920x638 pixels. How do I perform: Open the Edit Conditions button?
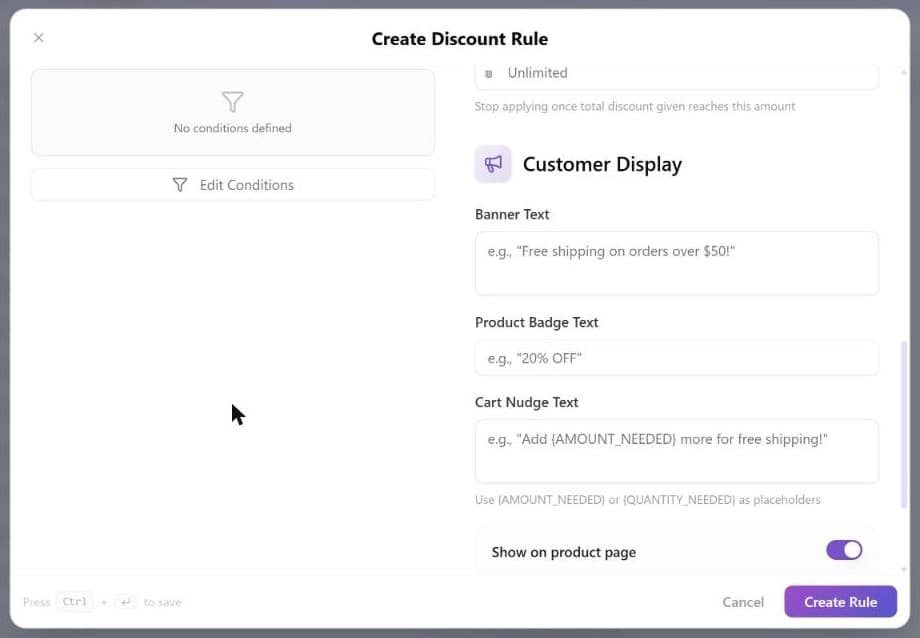pos(233,185)
